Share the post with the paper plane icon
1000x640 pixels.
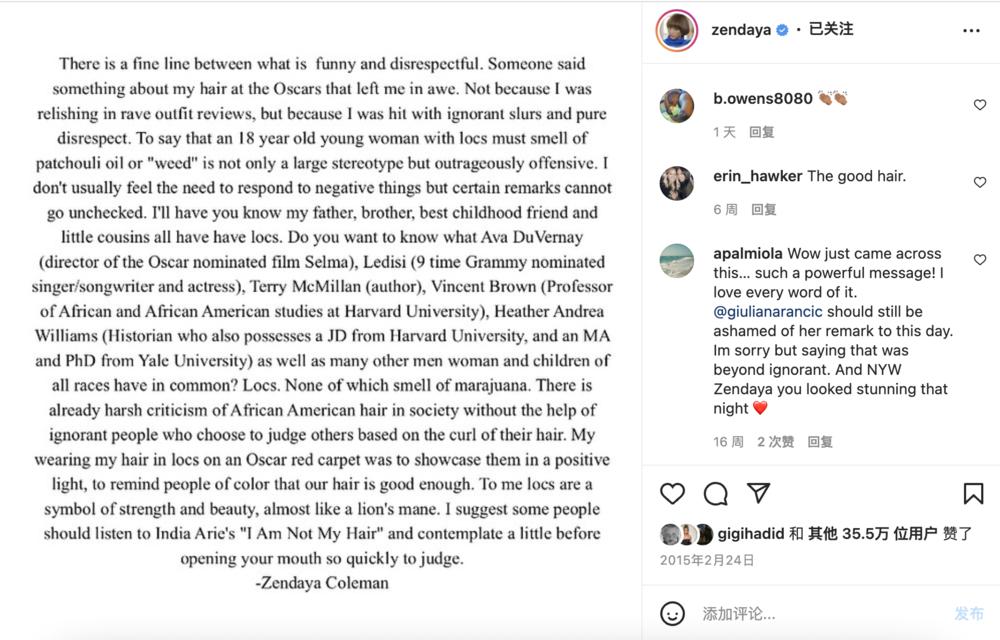[759, 493]
